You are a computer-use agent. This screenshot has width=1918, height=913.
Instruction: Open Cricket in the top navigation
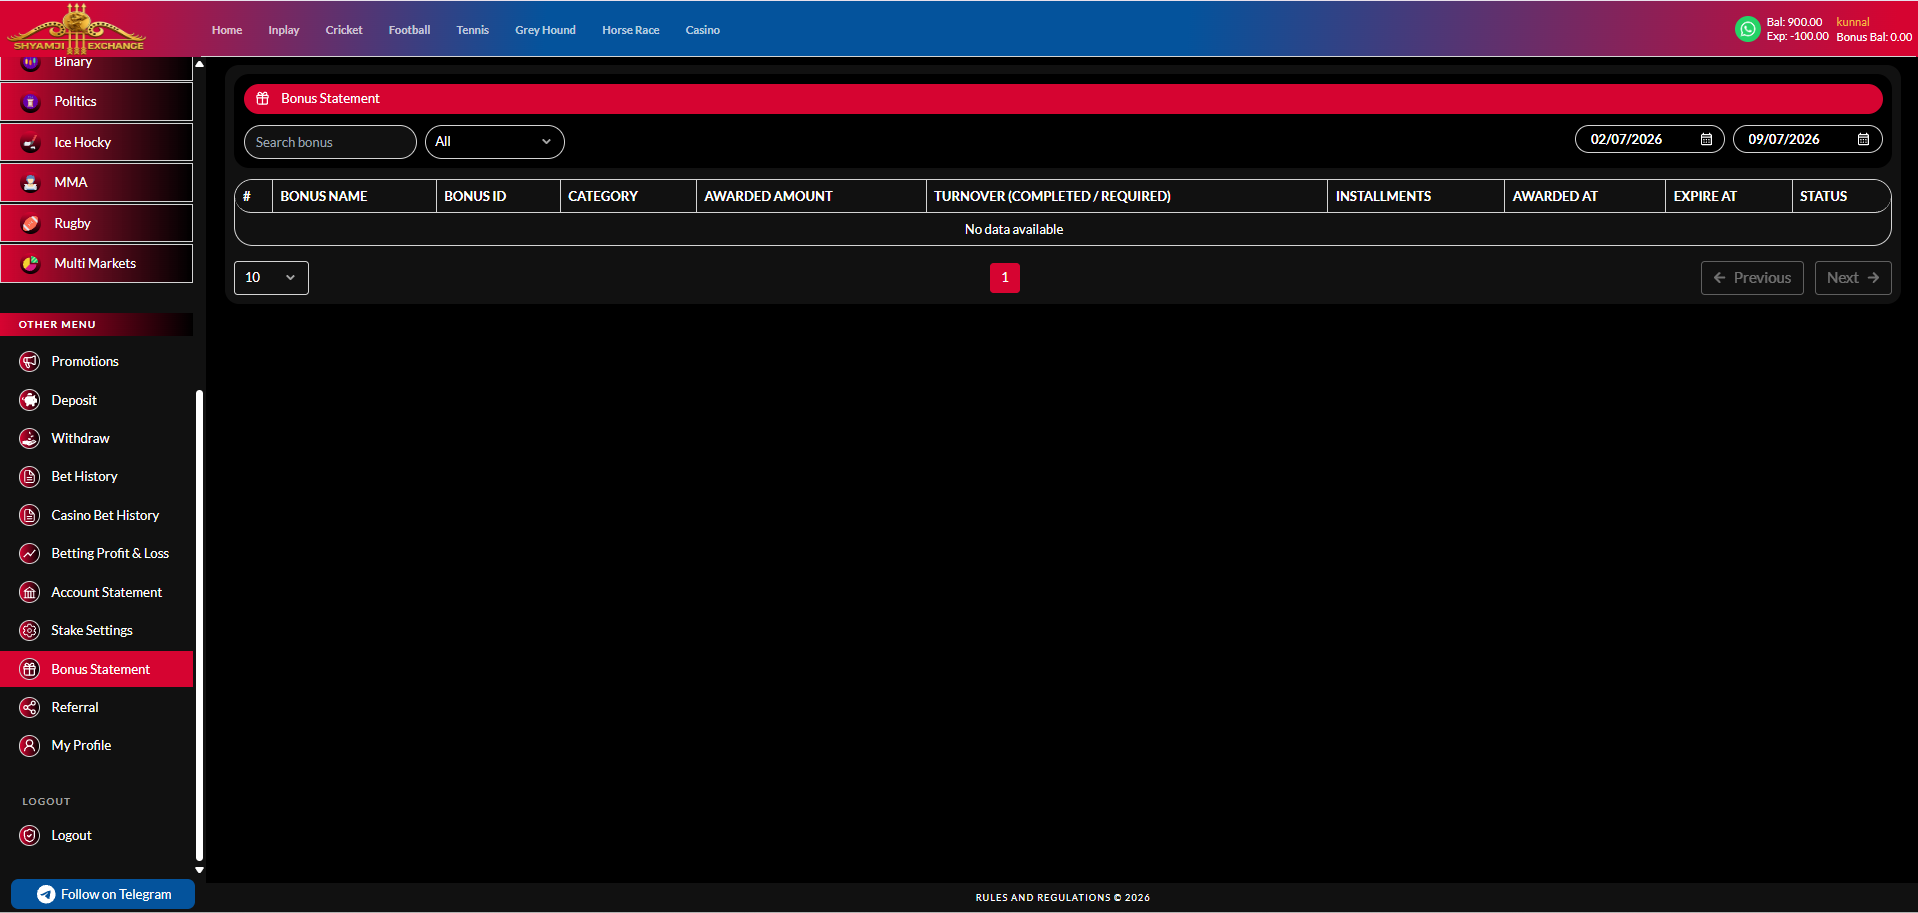click(344, 30)
